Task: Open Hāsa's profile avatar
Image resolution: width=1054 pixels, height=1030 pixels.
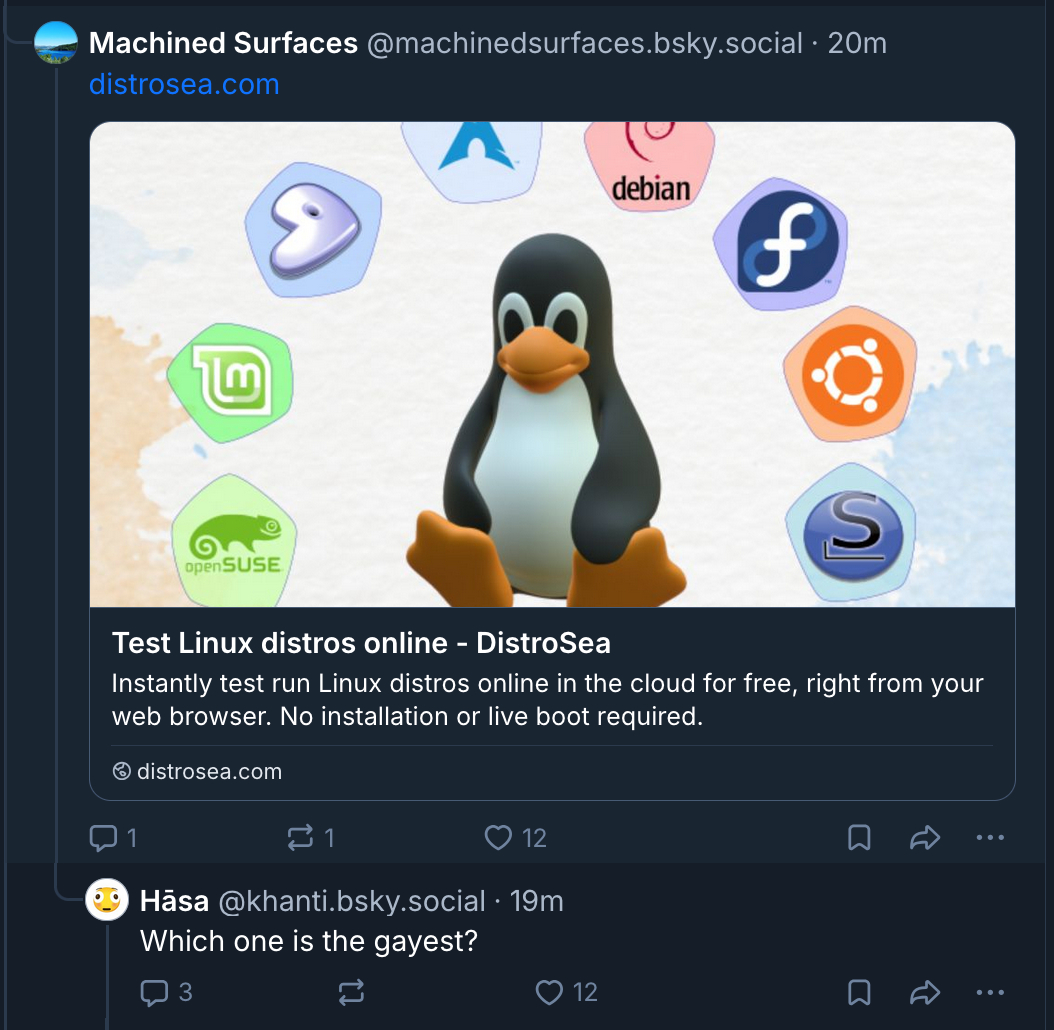Action: [x=107, y=901]
